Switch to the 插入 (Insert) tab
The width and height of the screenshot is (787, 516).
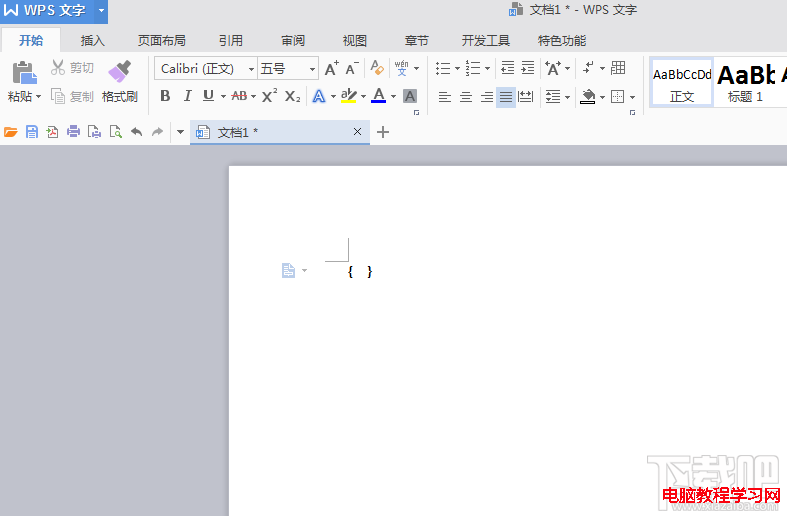pyautogui.click(x=92, y=41)
